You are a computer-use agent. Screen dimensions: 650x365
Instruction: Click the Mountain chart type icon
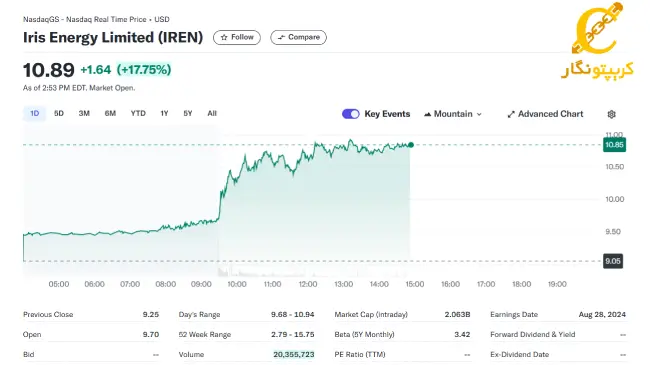click(x=427, y=114)
